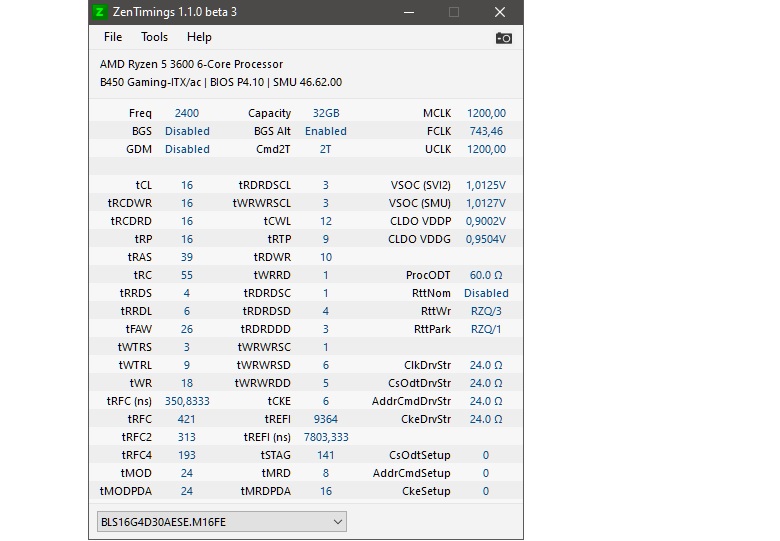Click the tMRDPDA value 16
The image size is (780, 541).
pyautogui.click(x=326, y=491)
